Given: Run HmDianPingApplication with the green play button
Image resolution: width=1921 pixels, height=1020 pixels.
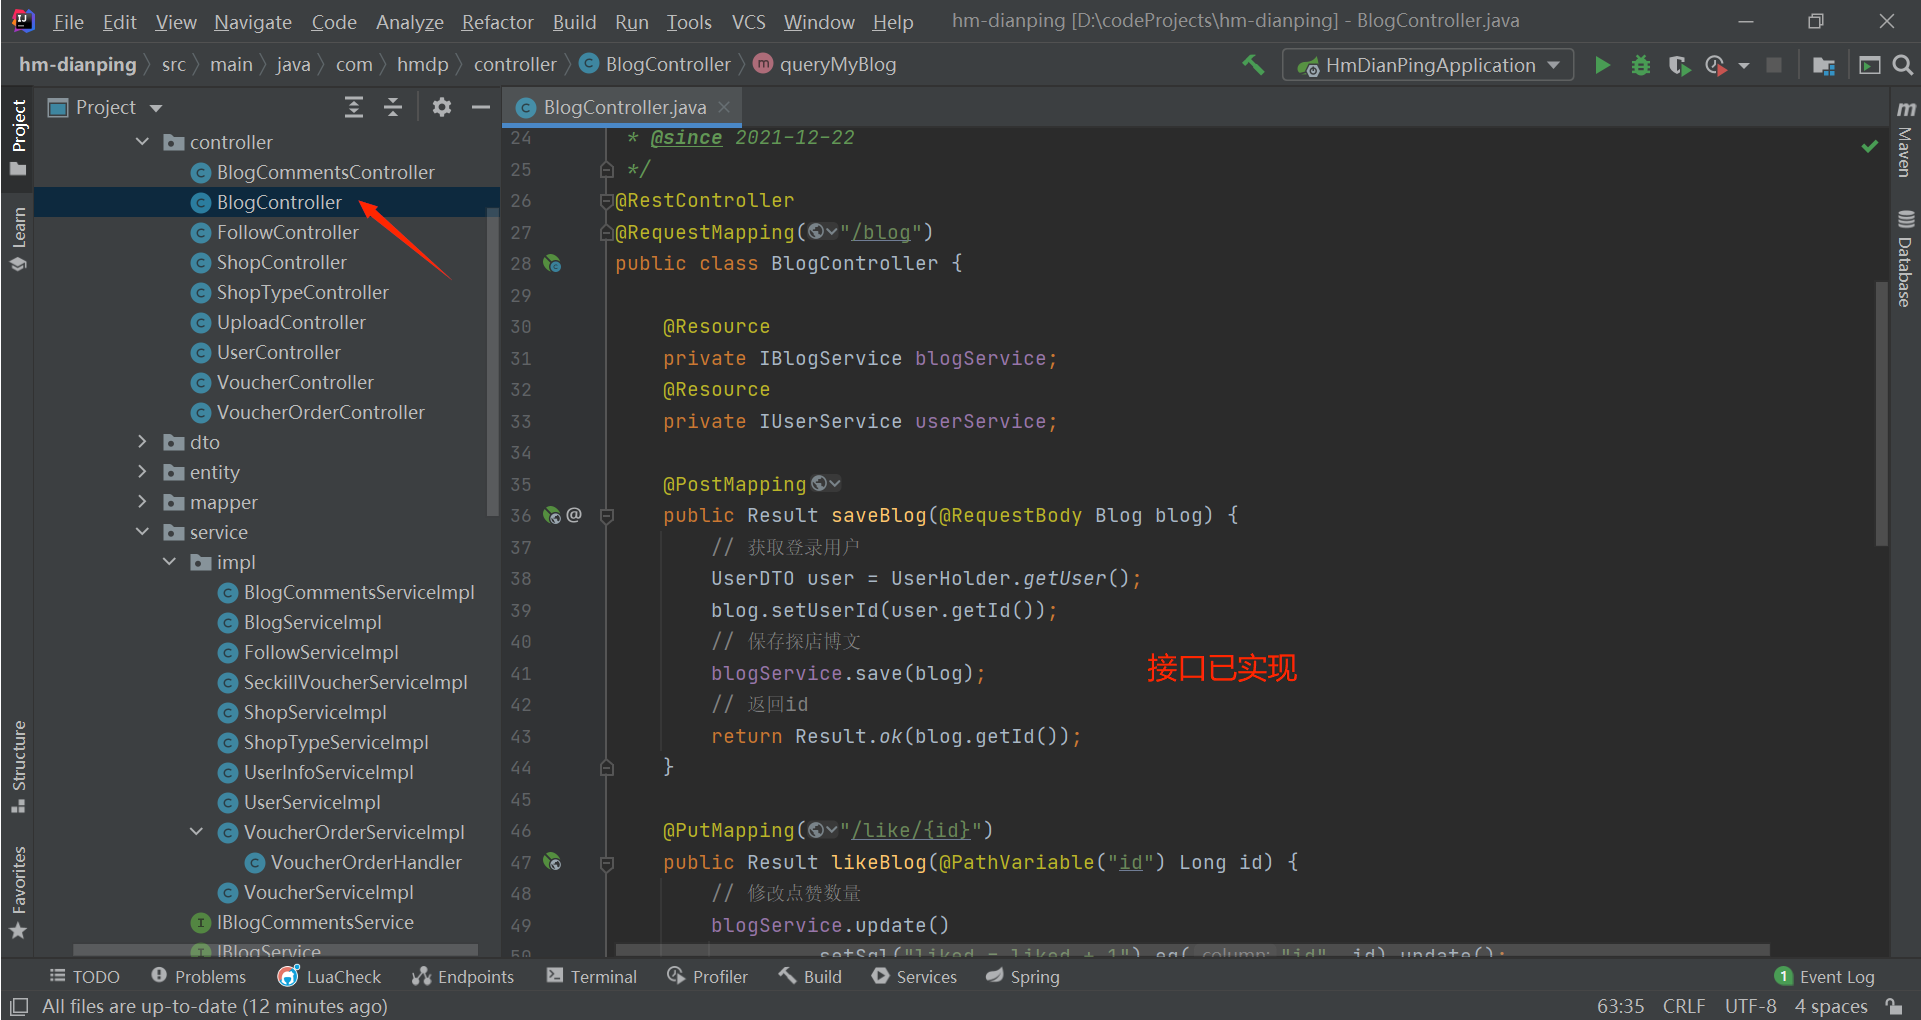Looking at the screenshot, I should (x=1602, y=65).
